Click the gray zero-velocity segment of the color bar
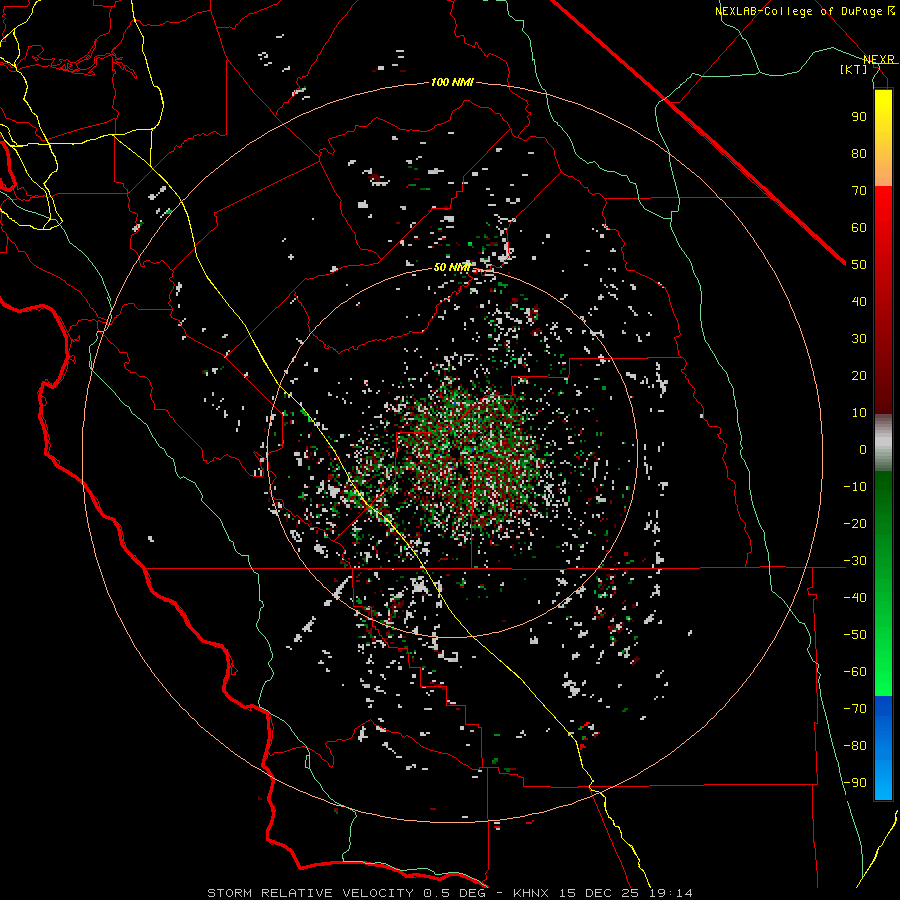The image size is (900, 900). [883, 442]
